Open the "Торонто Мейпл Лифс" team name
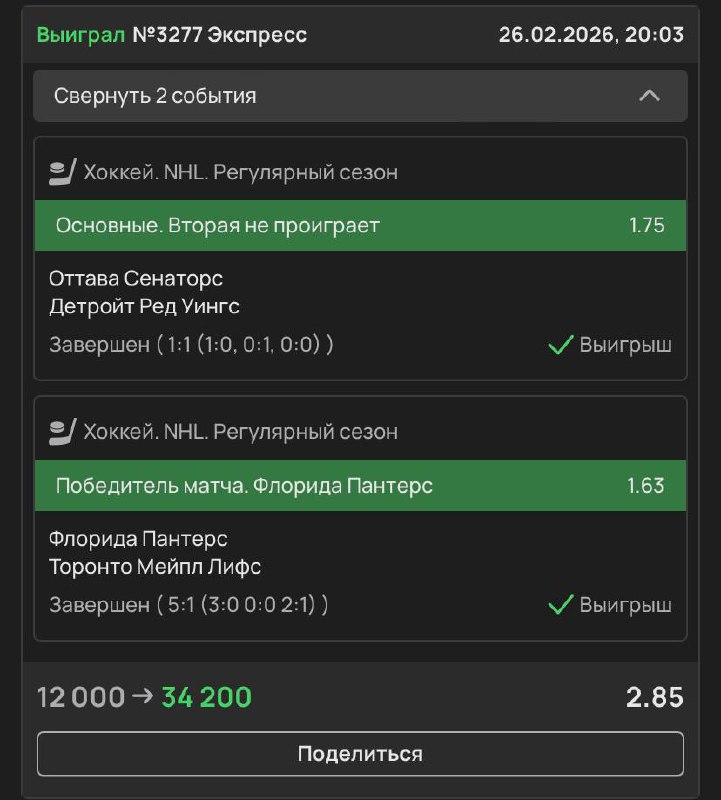The height and width of the screenshot is (800, 721). (x=155, y=567)
